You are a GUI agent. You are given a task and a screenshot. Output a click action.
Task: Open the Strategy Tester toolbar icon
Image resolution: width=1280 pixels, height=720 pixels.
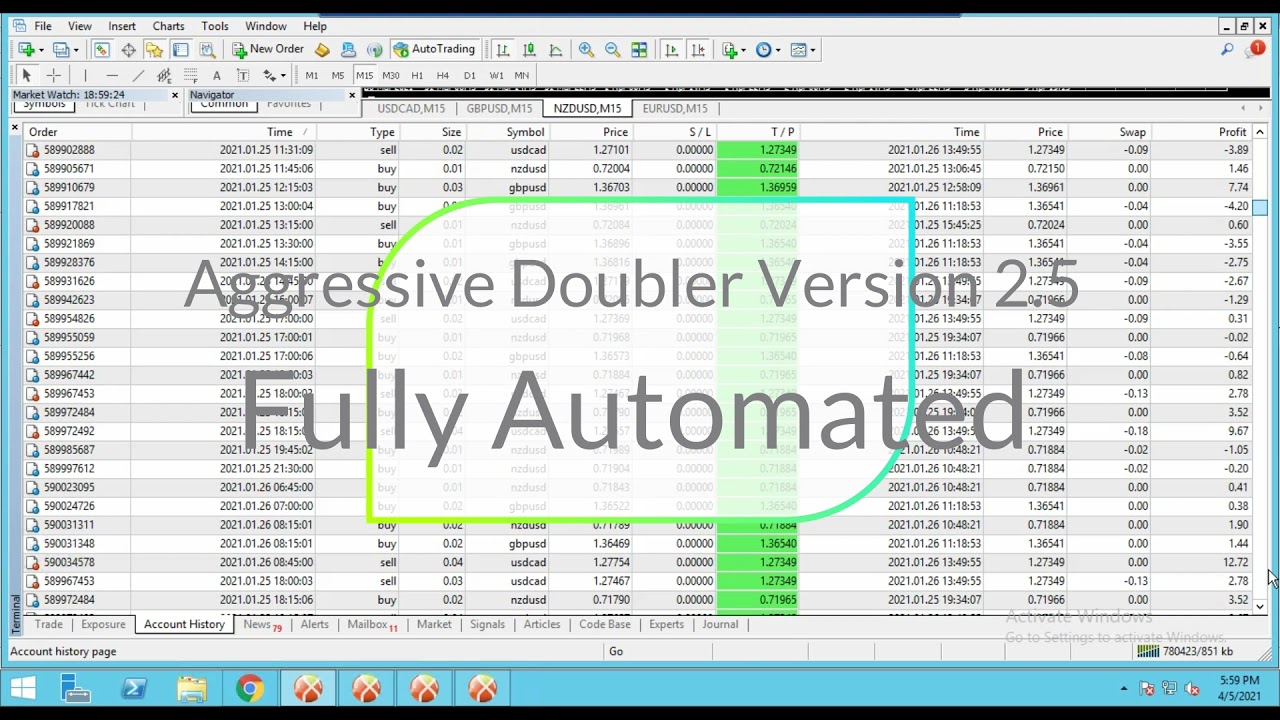[x=207, y=49]
